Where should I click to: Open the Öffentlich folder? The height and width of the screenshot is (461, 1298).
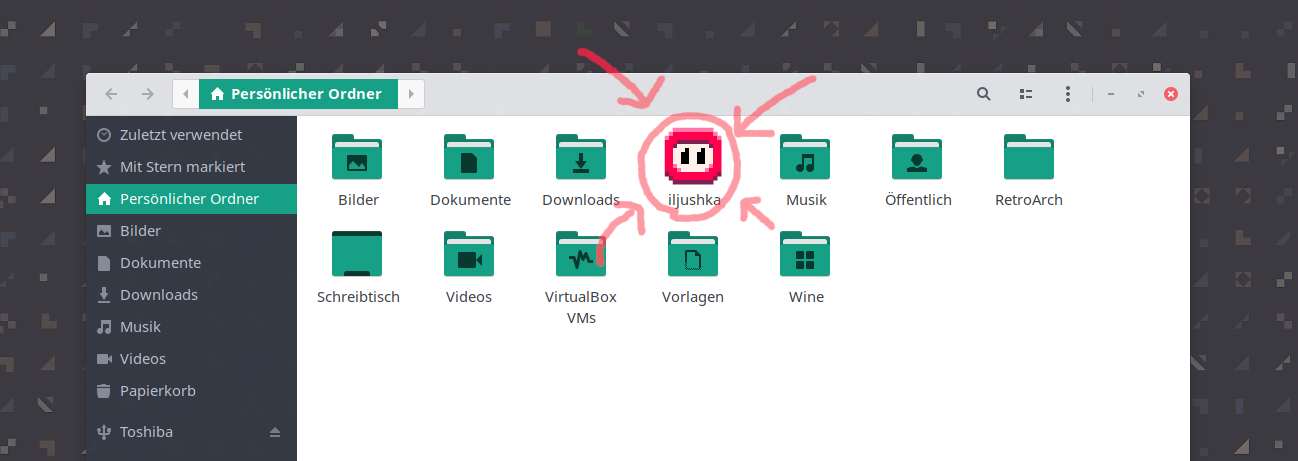[917, 158]
